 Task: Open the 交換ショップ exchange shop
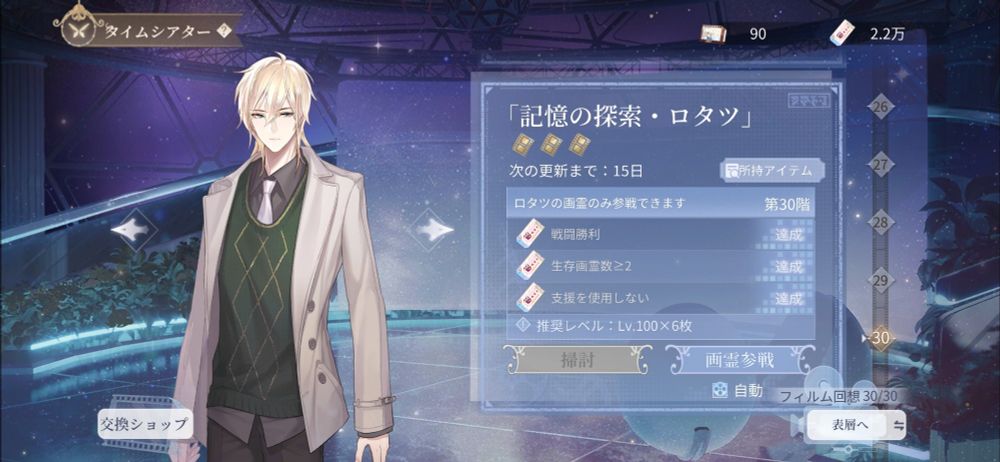tap(145, 424)
